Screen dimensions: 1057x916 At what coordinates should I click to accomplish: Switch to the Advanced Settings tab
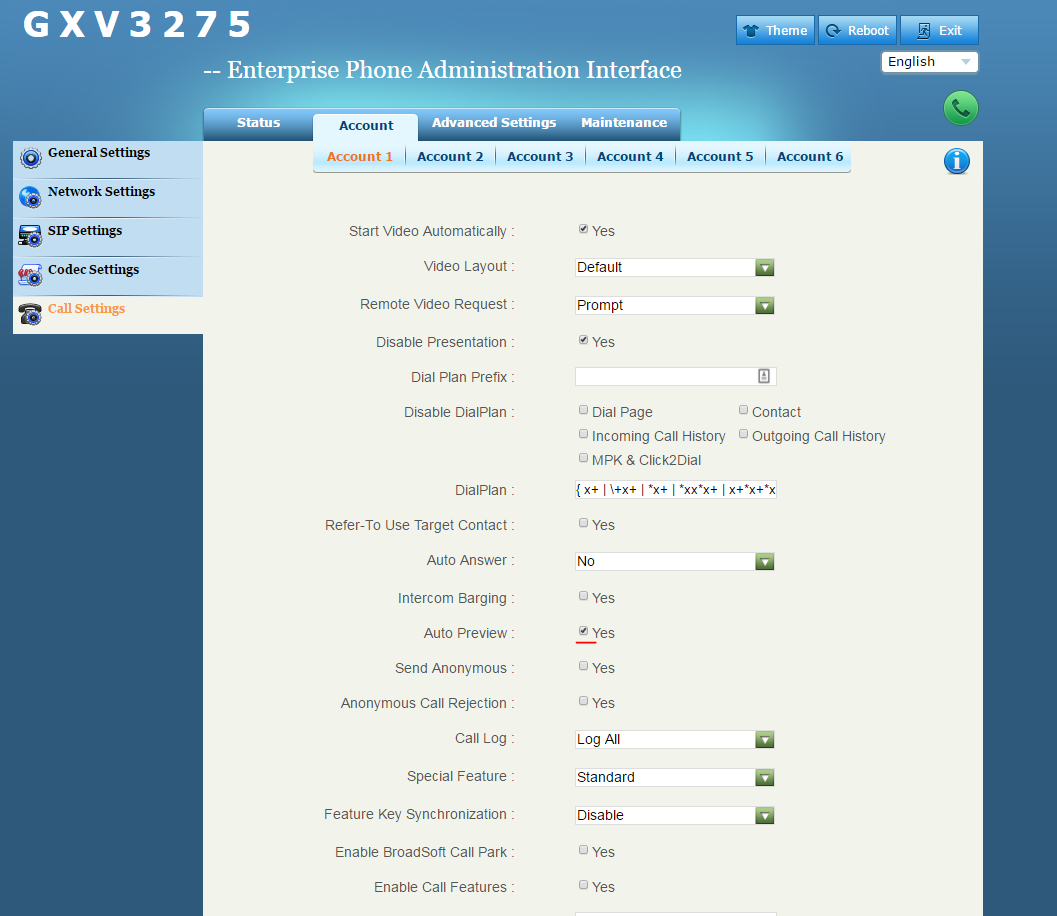(x=493, y=123)
